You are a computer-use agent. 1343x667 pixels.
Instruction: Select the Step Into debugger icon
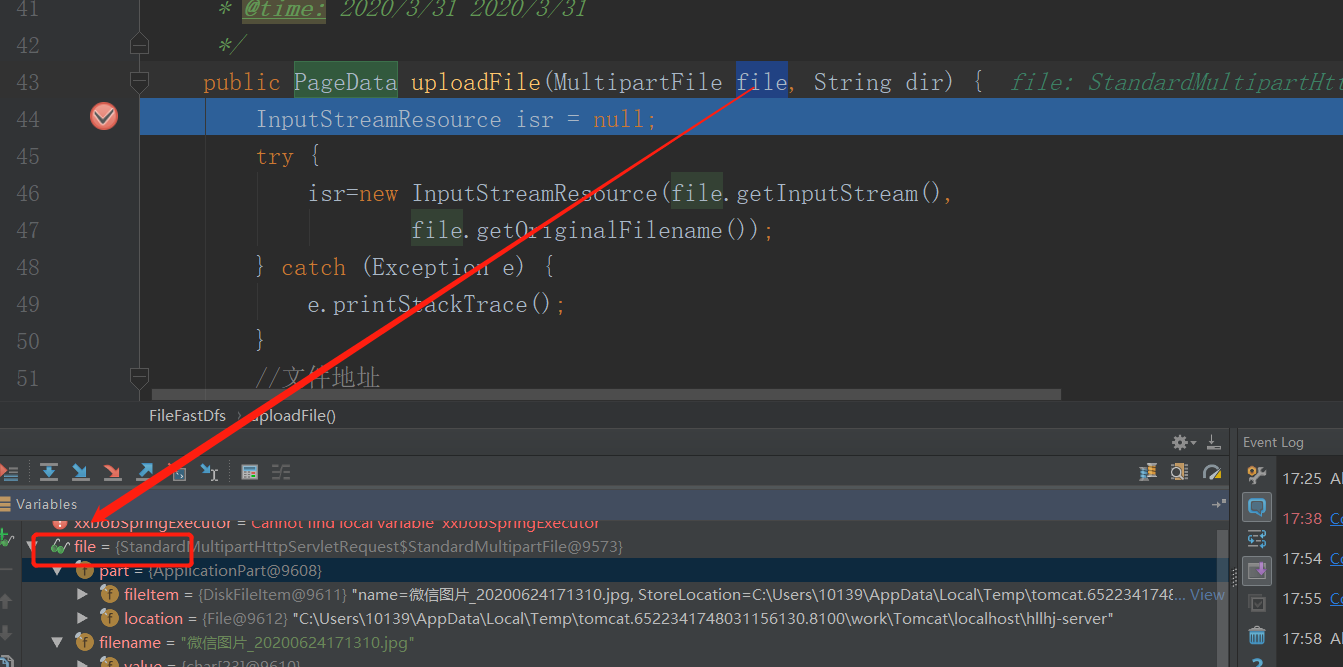[80, 471]
